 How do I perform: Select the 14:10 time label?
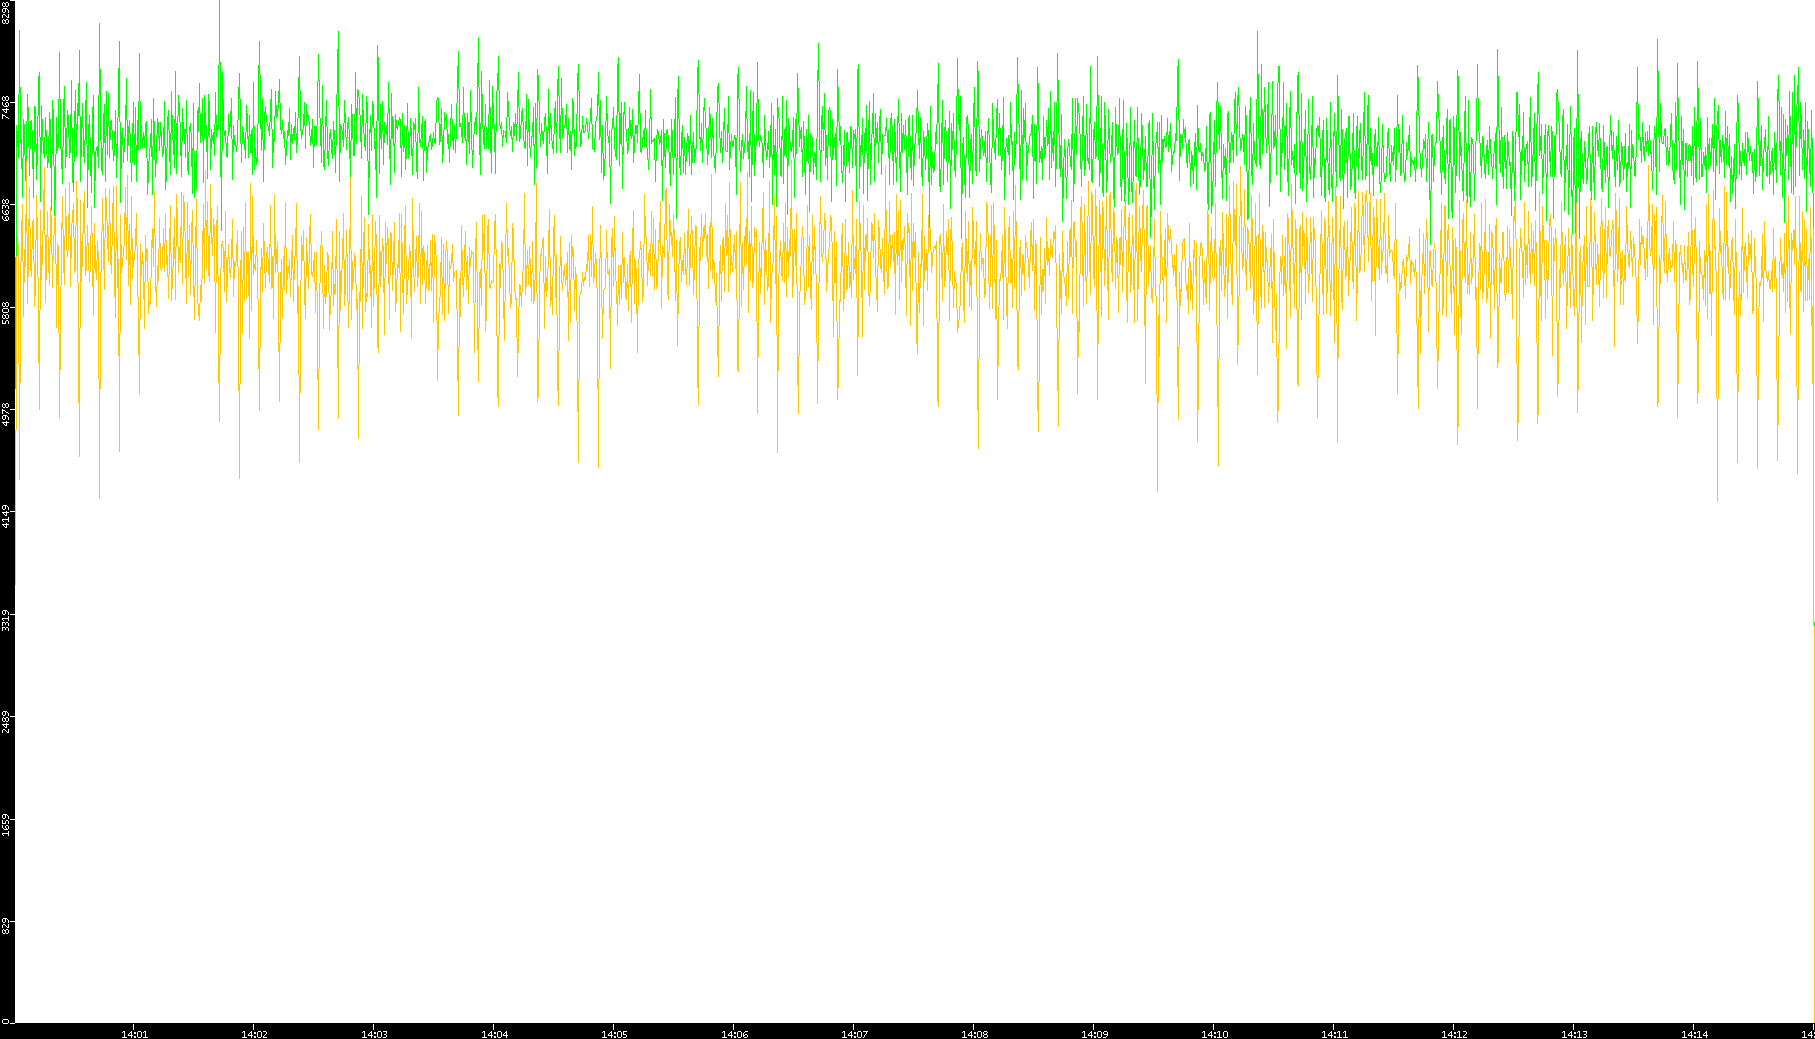(x=1214, y=1034)
